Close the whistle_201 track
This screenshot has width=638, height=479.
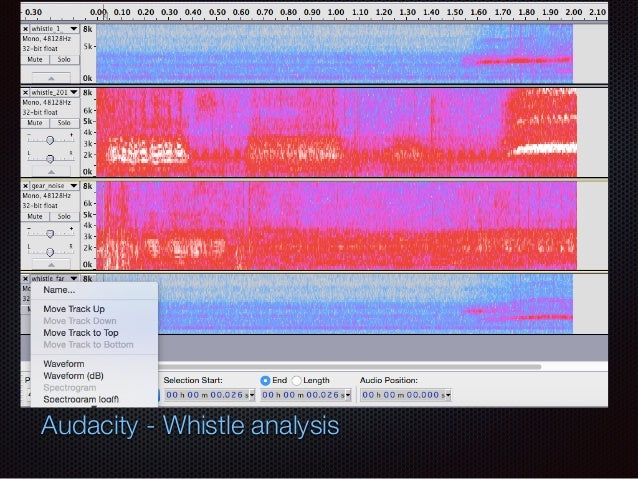(x=25, y=92)
